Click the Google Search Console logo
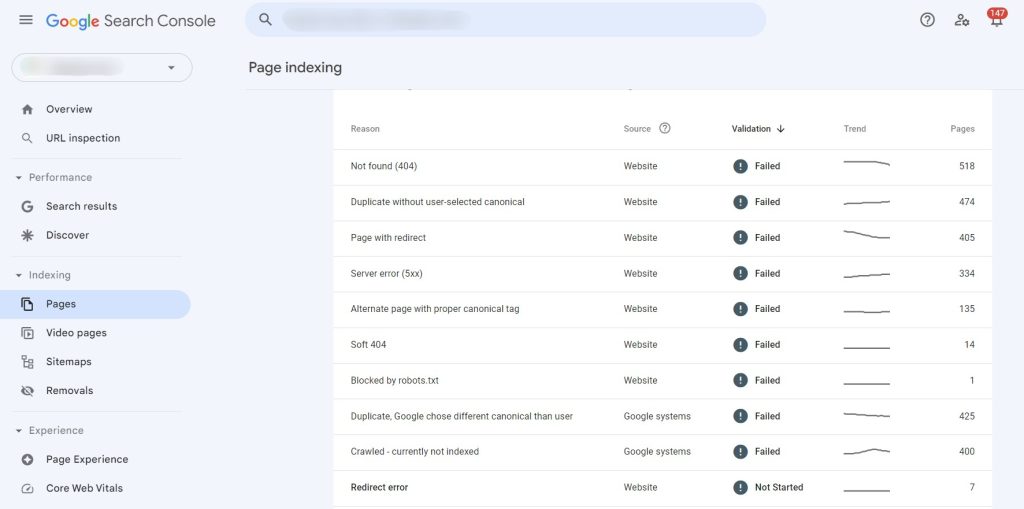Screen dimensions: 1024x509 (131, 21)
